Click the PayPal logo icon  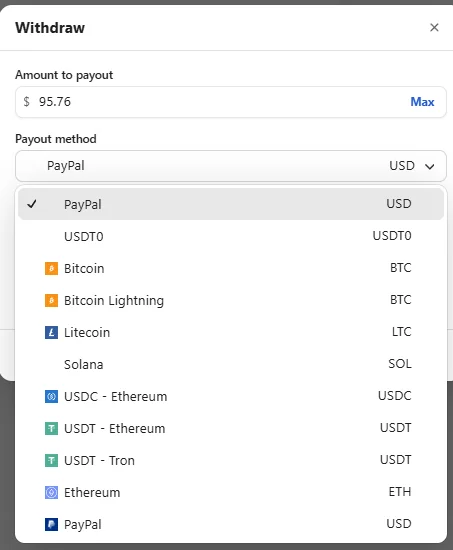tap(51, 525)
